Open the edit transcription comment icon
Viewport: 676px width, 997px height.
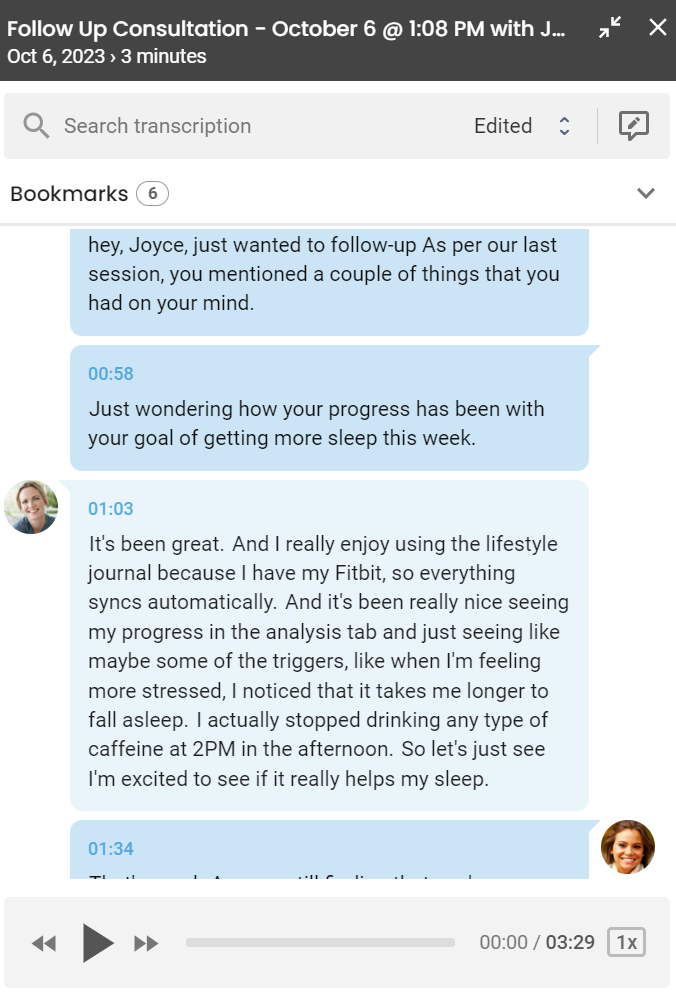[x=634, y=125]
